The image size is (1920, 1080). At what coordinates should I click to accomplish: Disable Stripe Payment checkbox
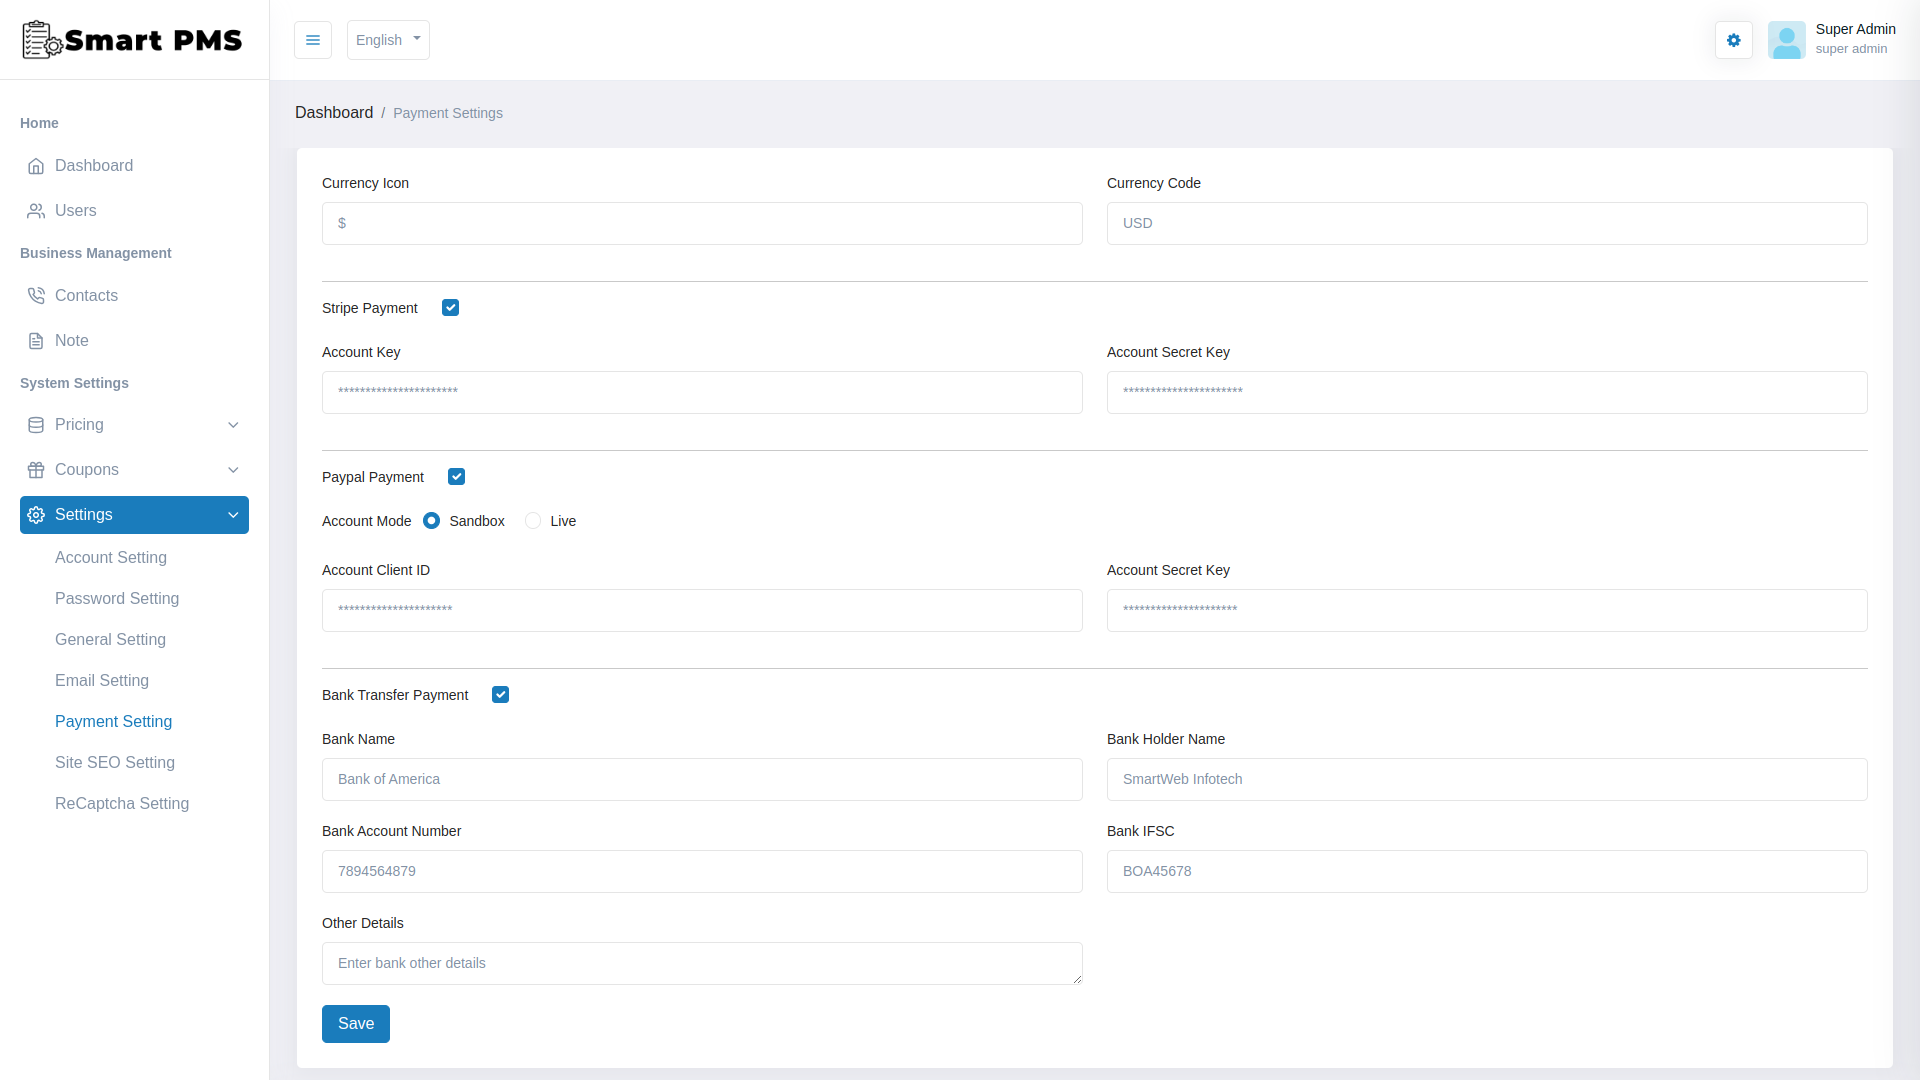point(450,307)
